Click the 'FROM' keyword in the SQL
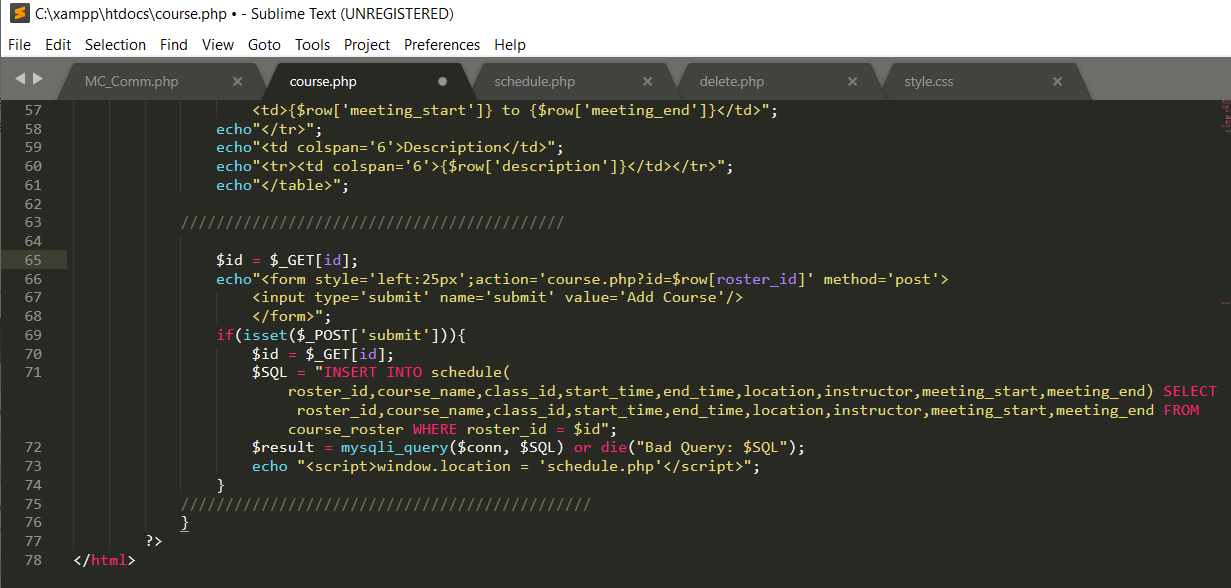Image resolution: width=1231 pixels, height=588 pixels. [1181, 410]
